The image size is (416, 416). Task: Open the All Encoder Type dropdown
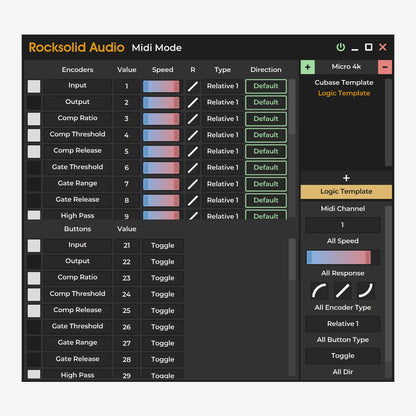pyautogui.click(x=343, y=324)
